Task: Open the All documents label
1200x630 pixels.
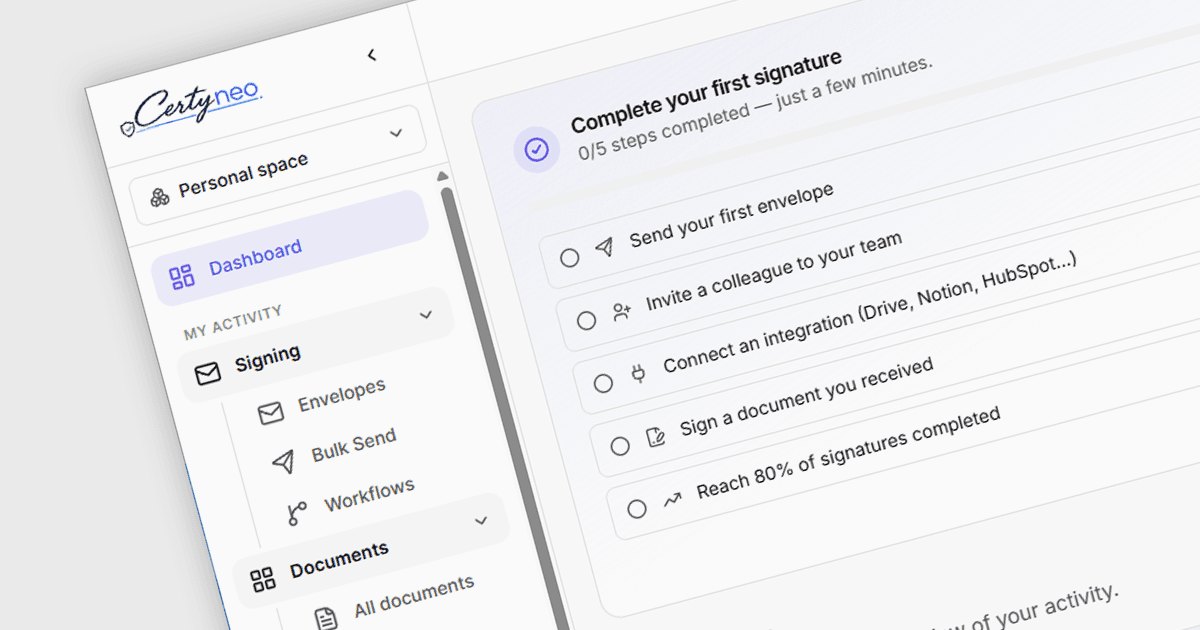Action: [x=414, y=597]
